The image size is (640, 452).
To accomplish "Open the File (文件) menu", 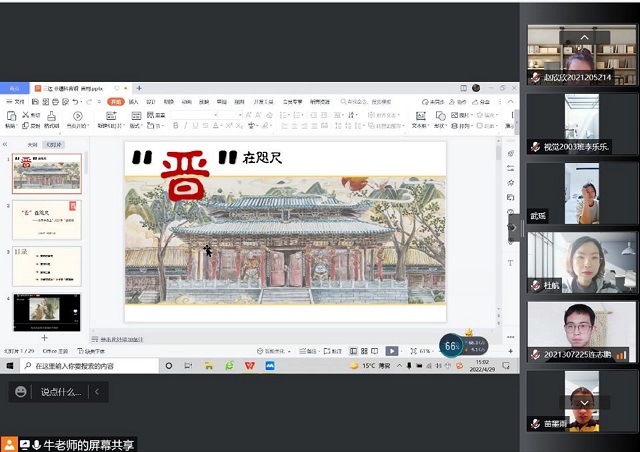I will pyautogui.click(x=16, y=102).
